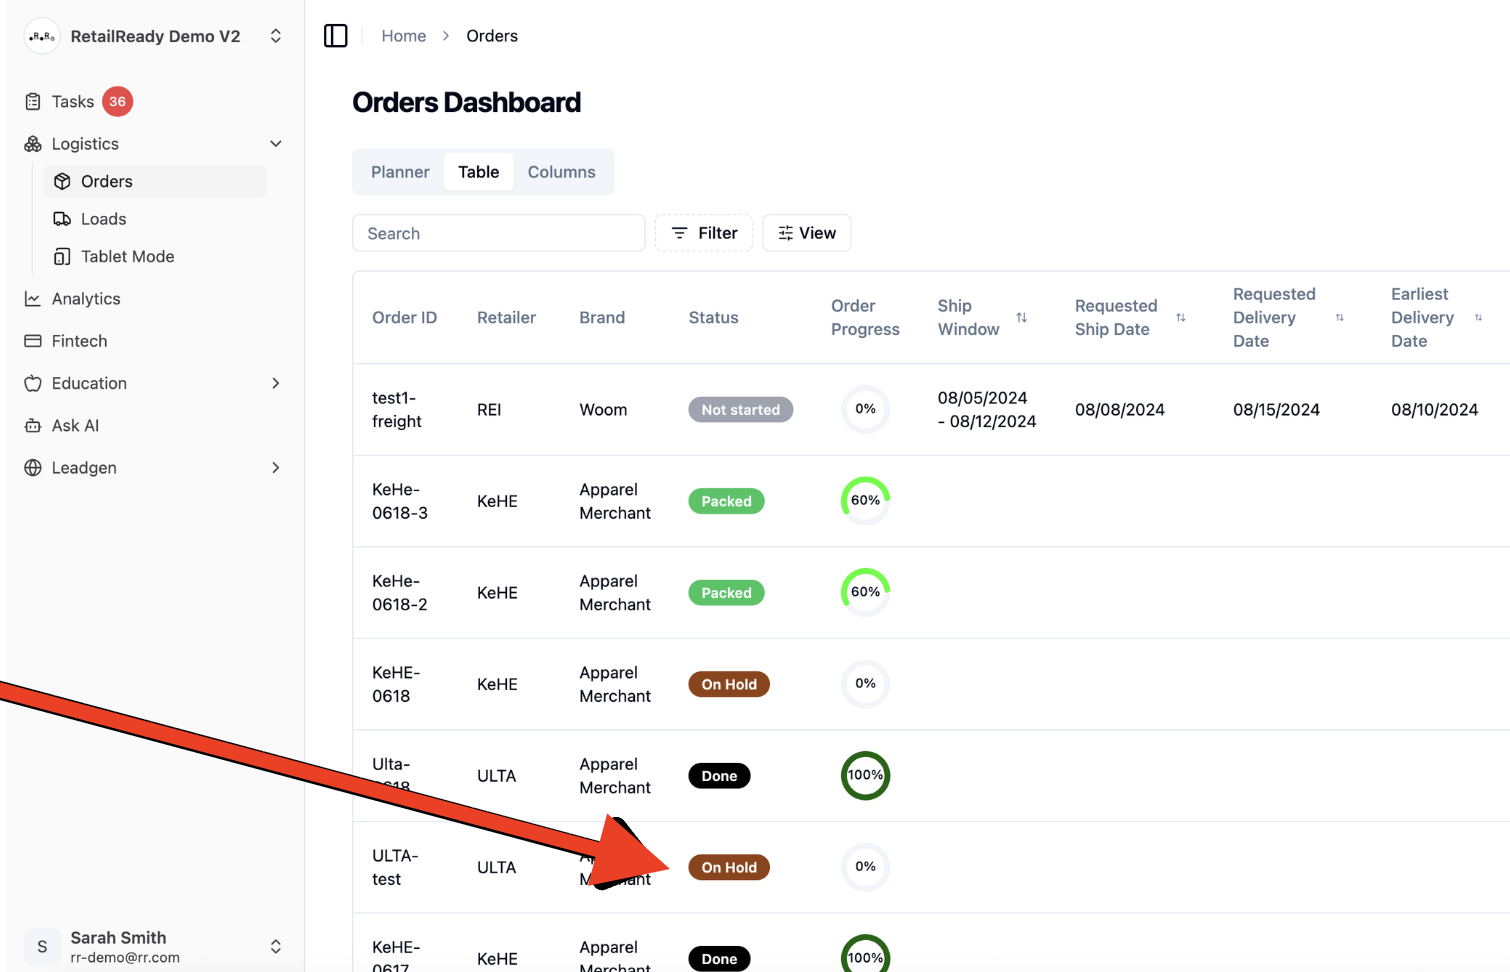The height and width of the screenshot is (972, 1510).
Task: Click the REI retailer cell
Action: (x=489, y=410)
